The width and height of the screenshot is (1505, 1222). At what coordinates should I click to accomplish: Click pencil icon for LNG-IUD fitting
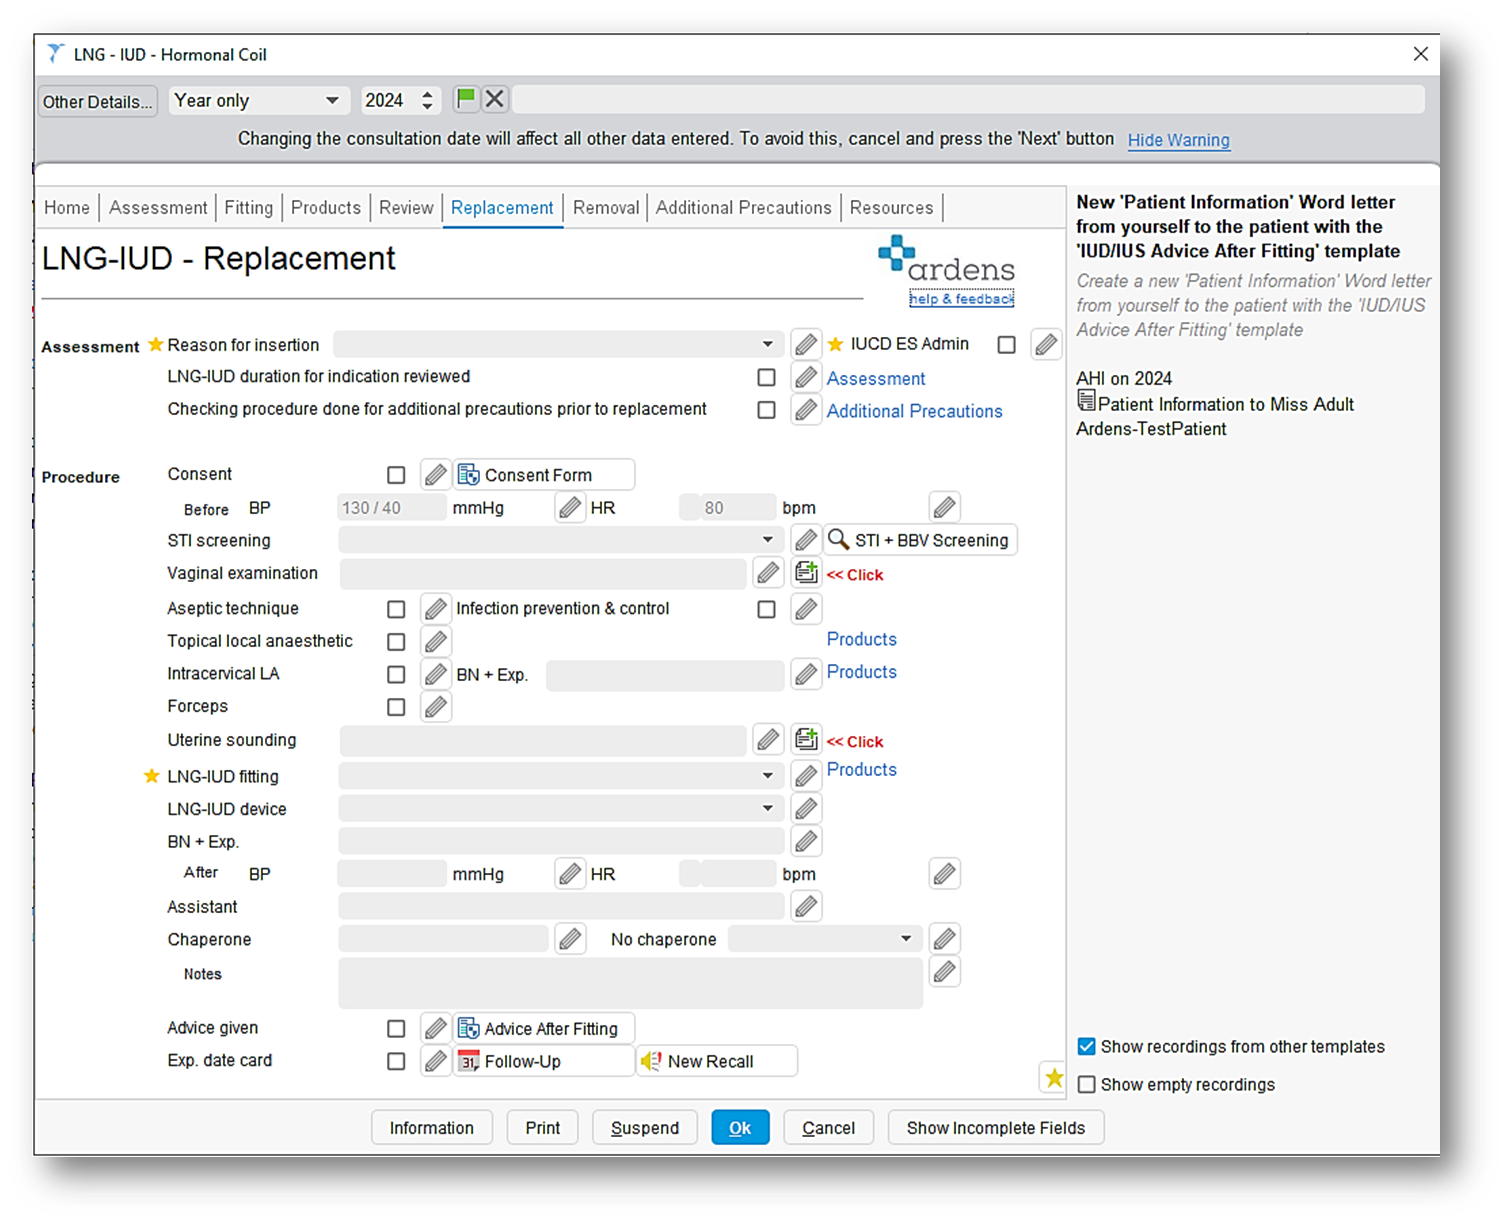(806, 776)
